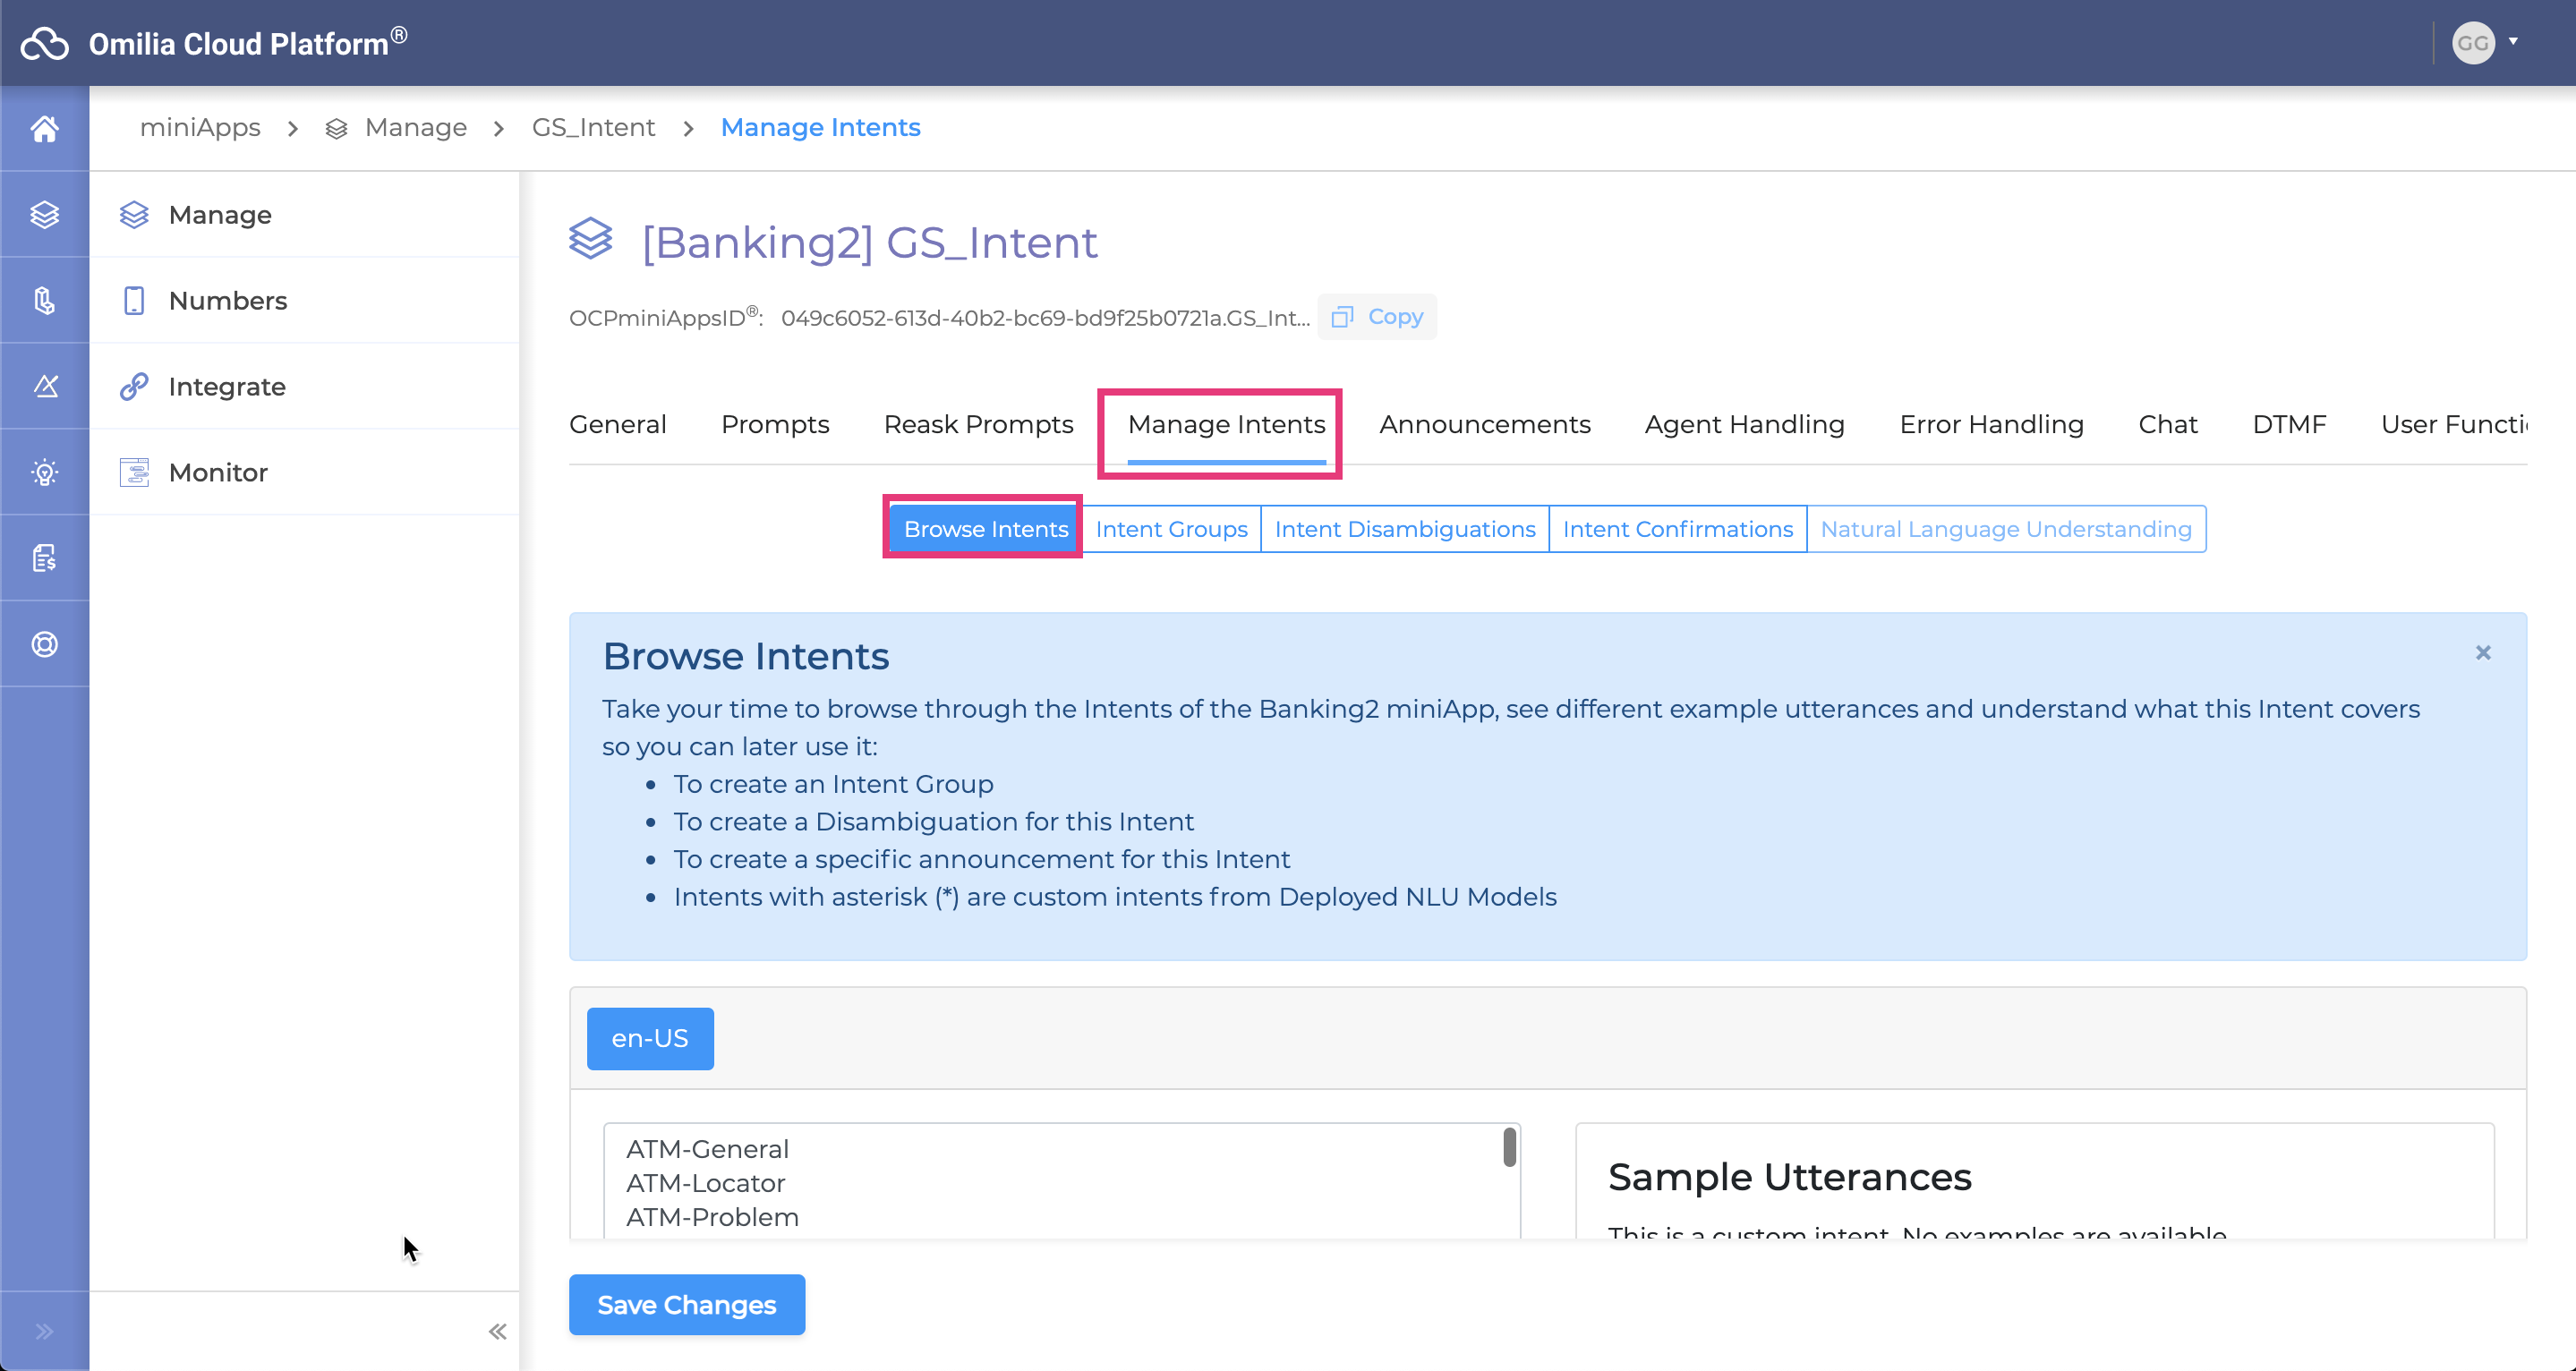Click Manage Intents breadcrumb
This screenshot has width=2576, height=1371.
coord(820,127)
